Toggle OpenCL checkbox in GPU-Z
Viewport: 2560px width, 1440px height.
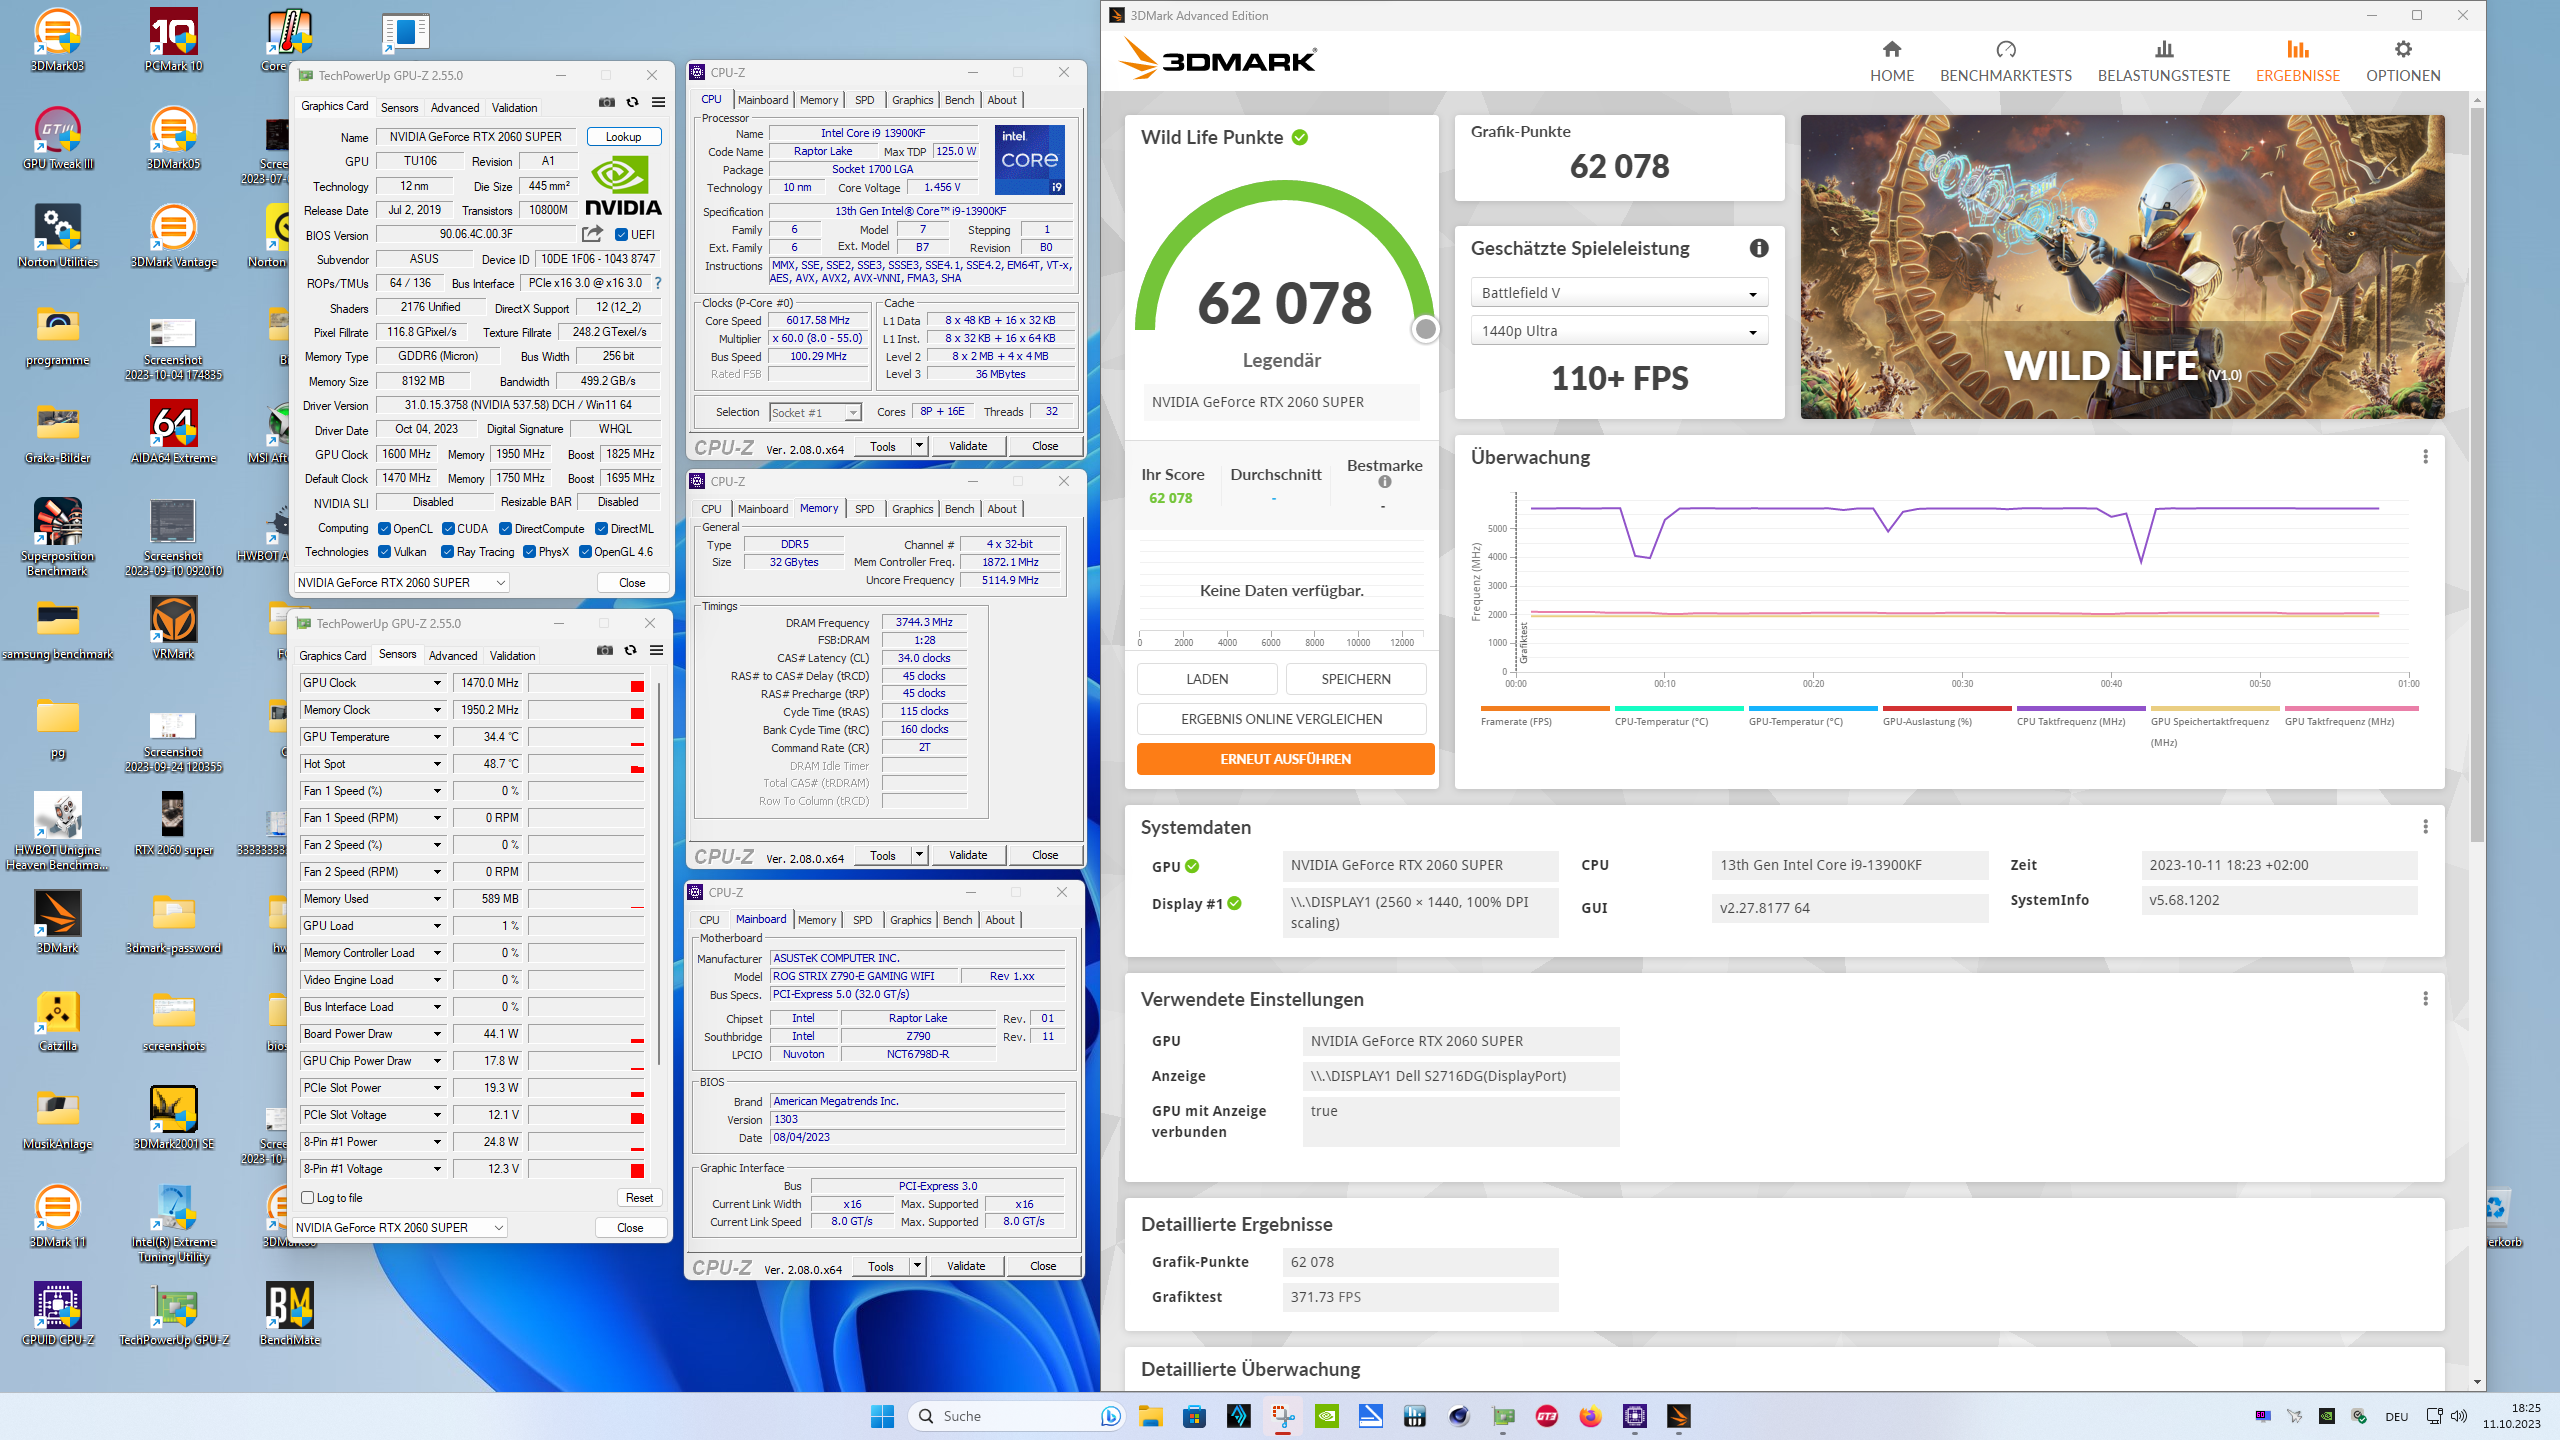384,529
